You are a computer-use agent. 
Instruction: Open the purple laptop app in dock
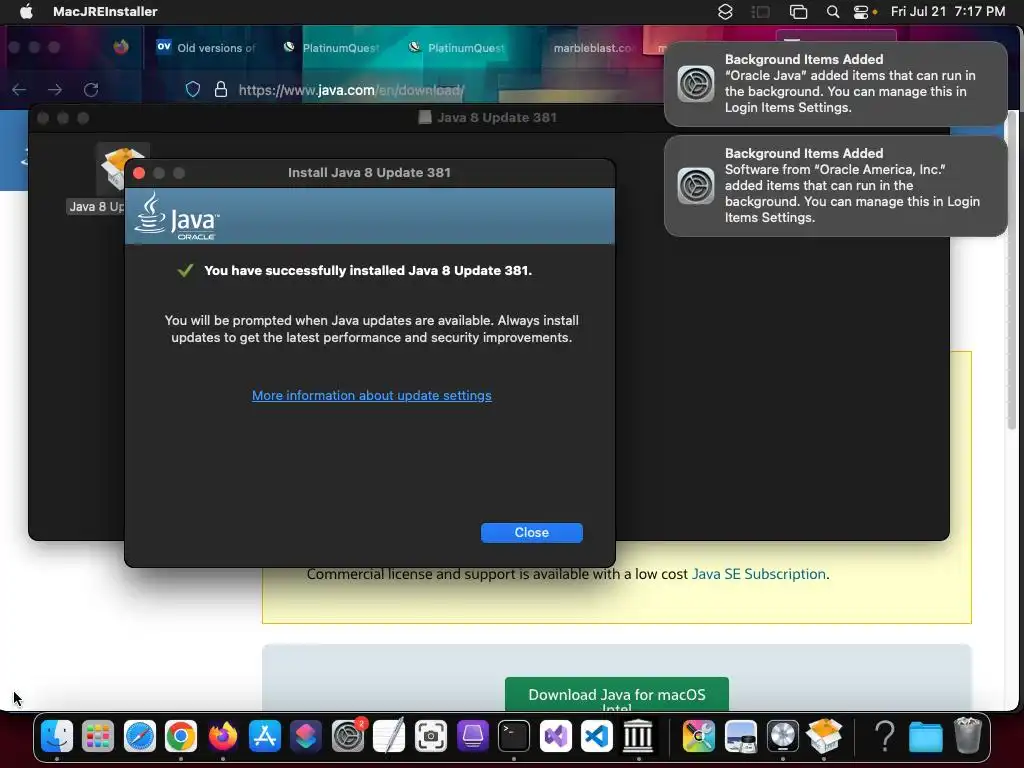472,736
